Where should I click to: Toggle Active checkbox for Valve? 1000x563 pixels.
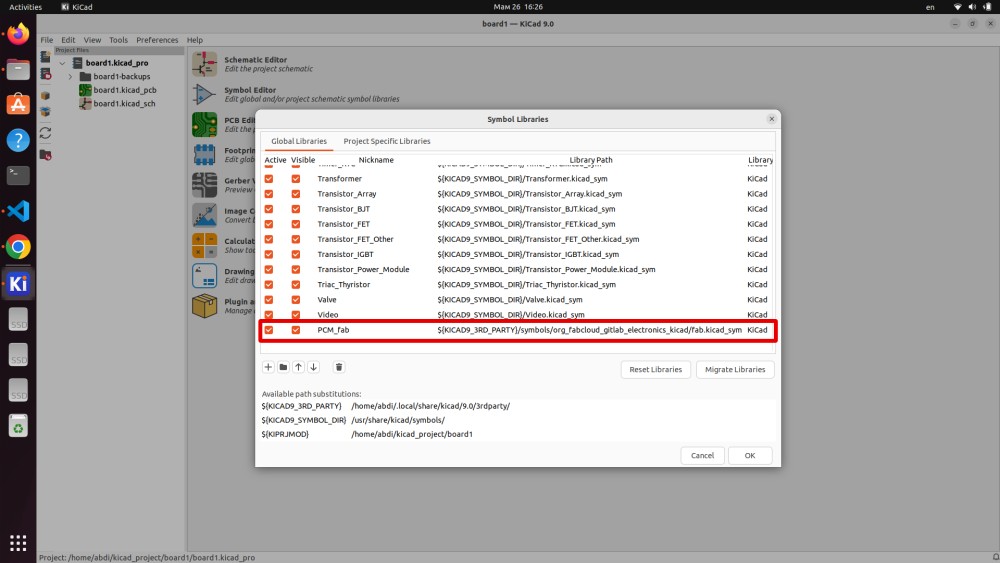pyautogui.click(x=269, y=300)
